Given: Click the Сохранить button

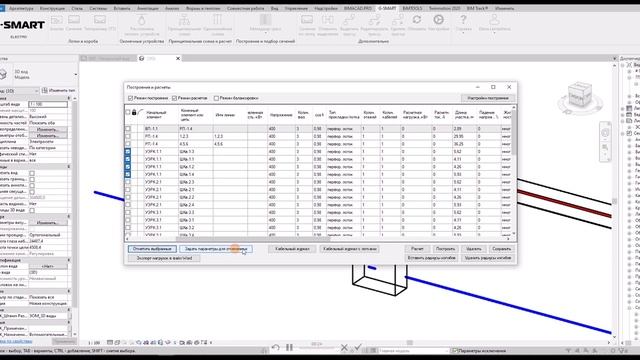Looking at the screenshot, I should 502,249.
